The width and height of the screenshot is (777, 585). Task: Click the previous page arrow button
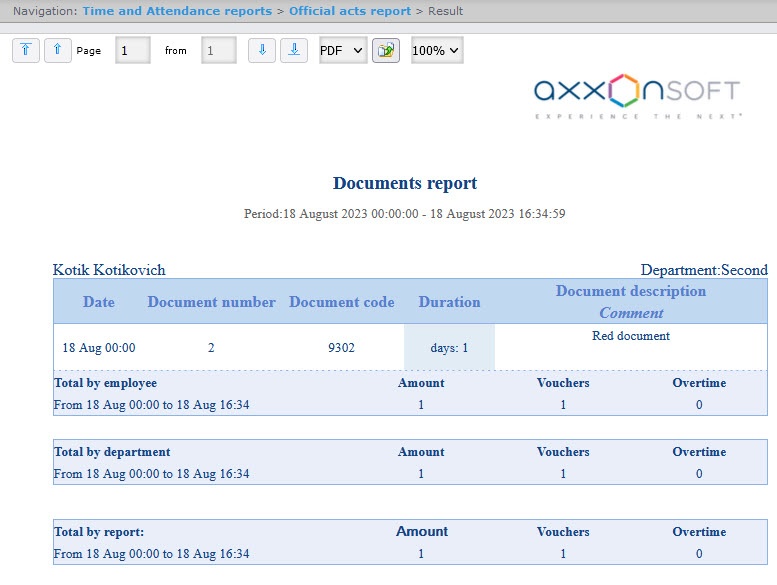(58, 50)
